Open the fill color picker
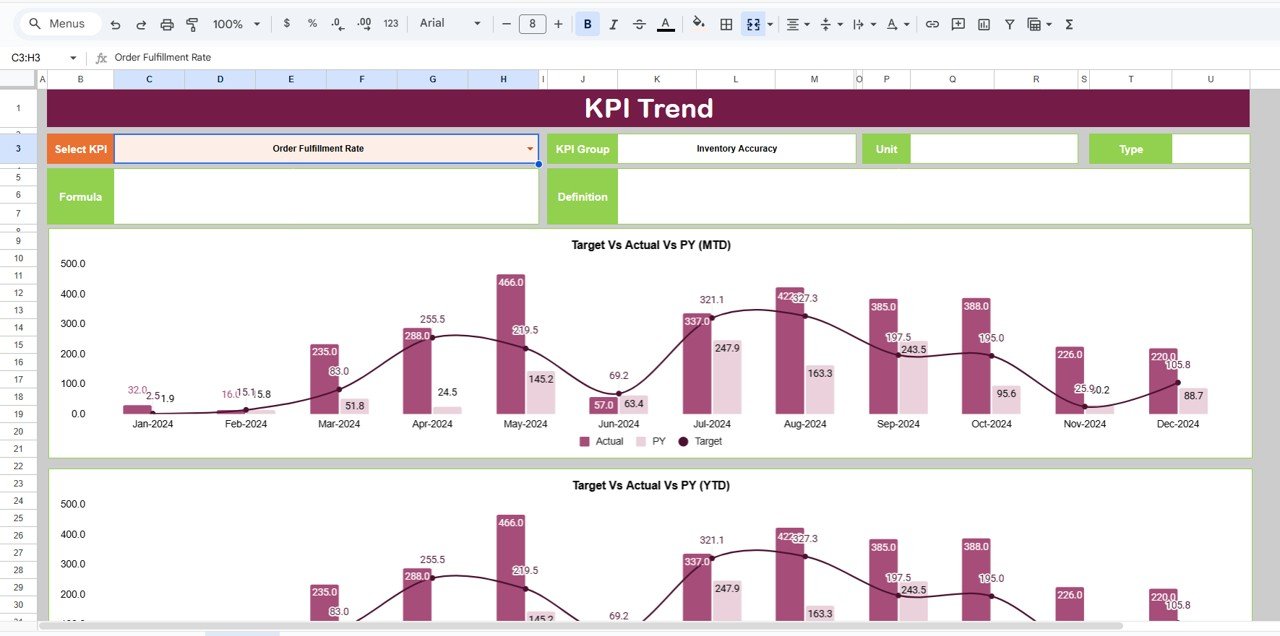 click(x=697, y=23)
